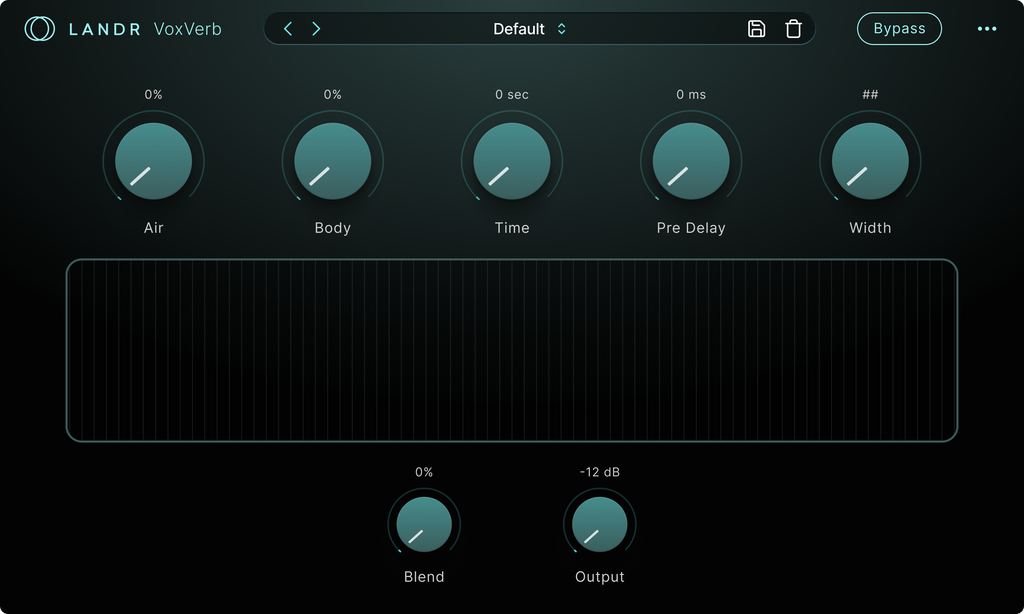The width and height of the screenshot is (1024, 614).
Task: Click the Output knob
Action: 600,525
